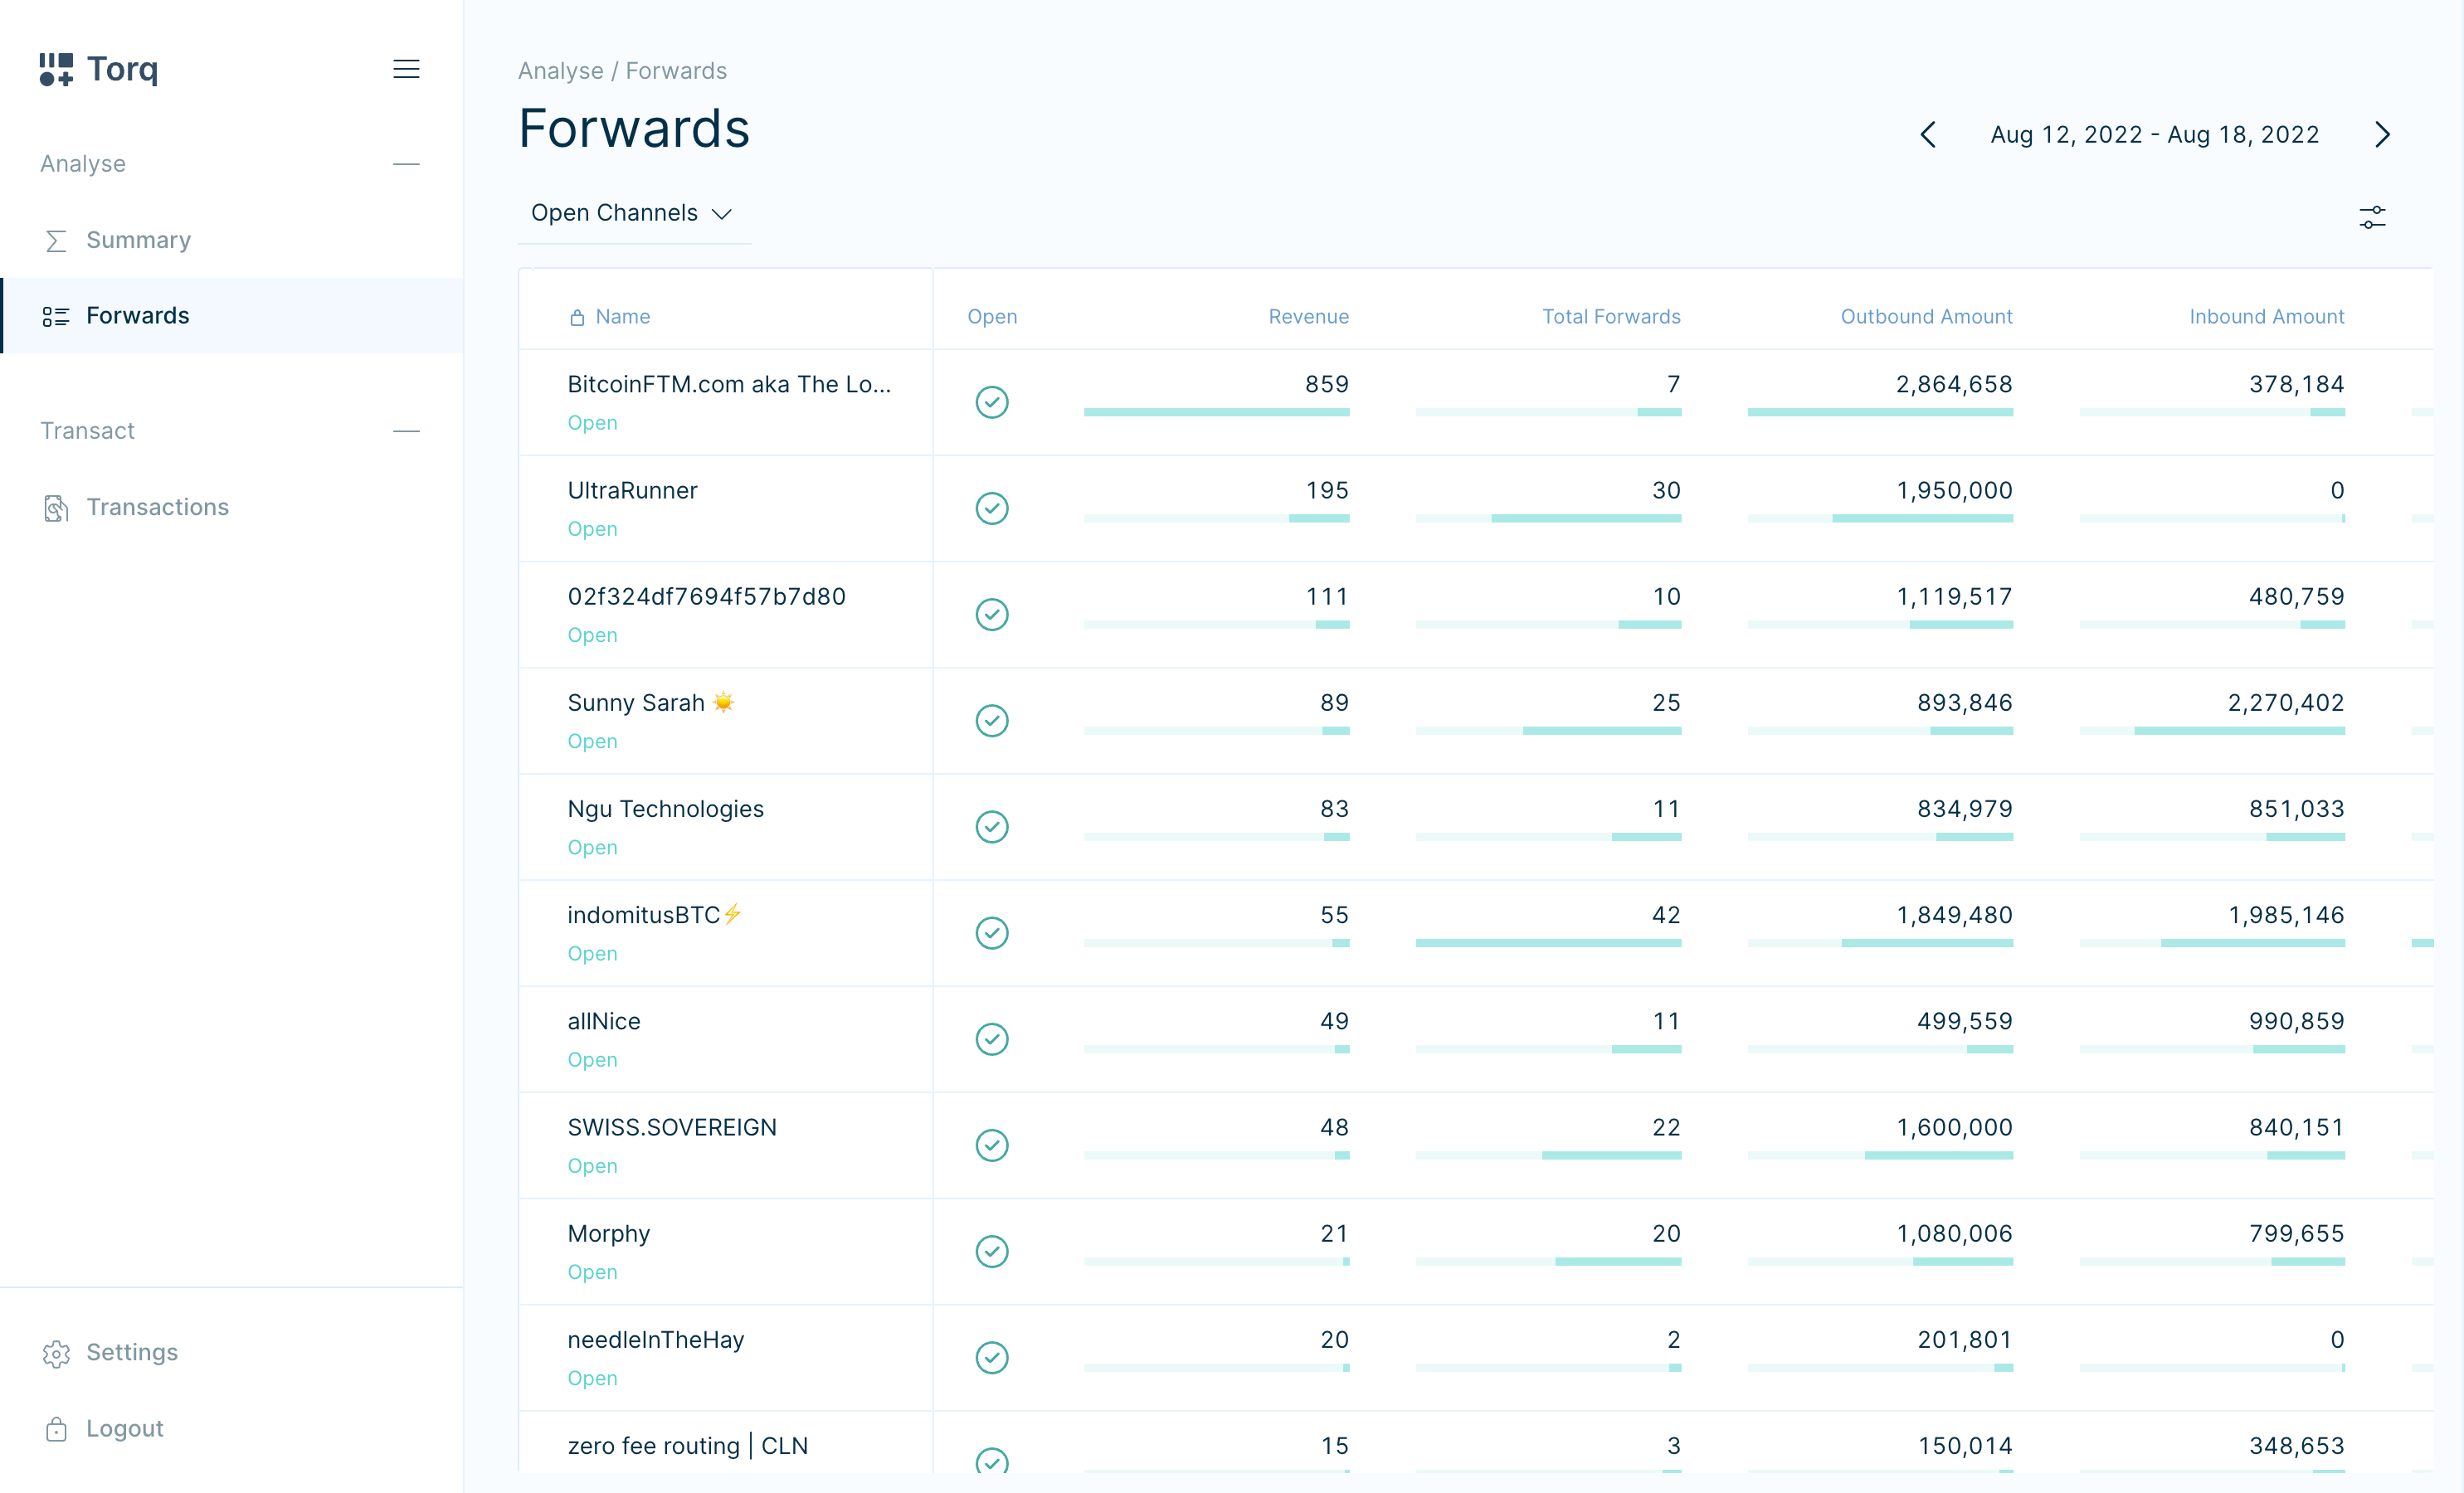Go to next date range arrow

tap(2382, 135)
